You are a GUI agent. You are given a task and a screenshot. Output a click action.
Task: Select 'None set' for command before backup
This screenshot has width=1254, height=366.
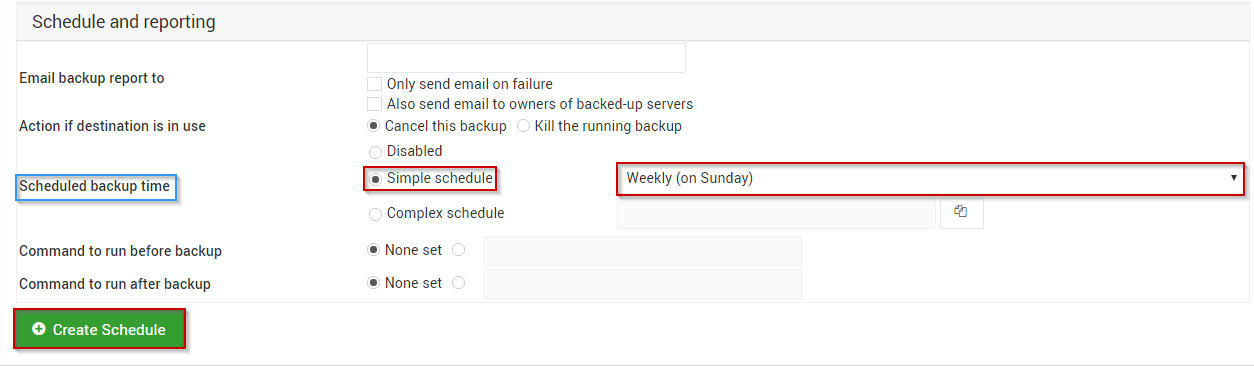[x=375, y=250]
